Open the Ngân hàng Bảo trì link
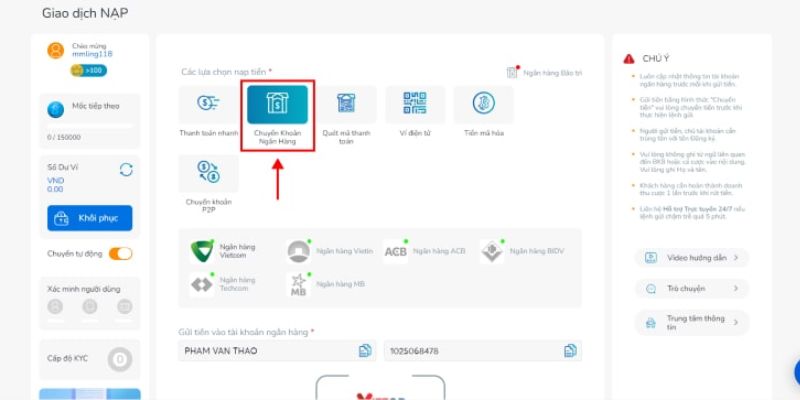The image size is (800, 400). (x=545, y=72)
